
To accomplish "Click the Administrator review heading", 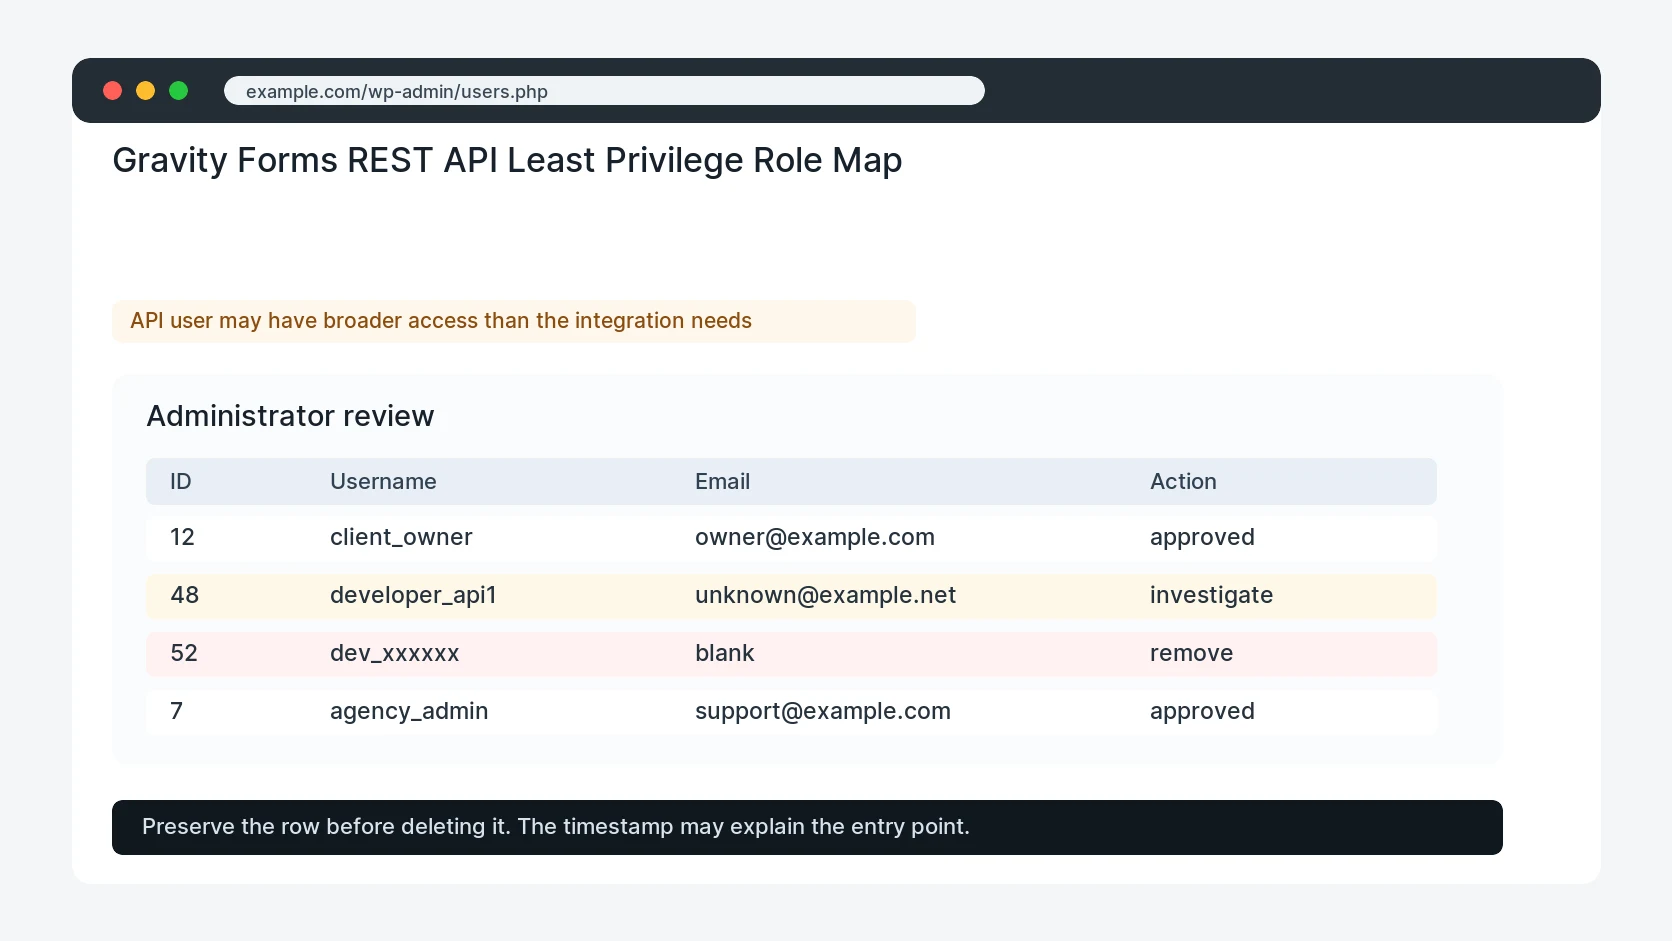I will tap(290, 416).
